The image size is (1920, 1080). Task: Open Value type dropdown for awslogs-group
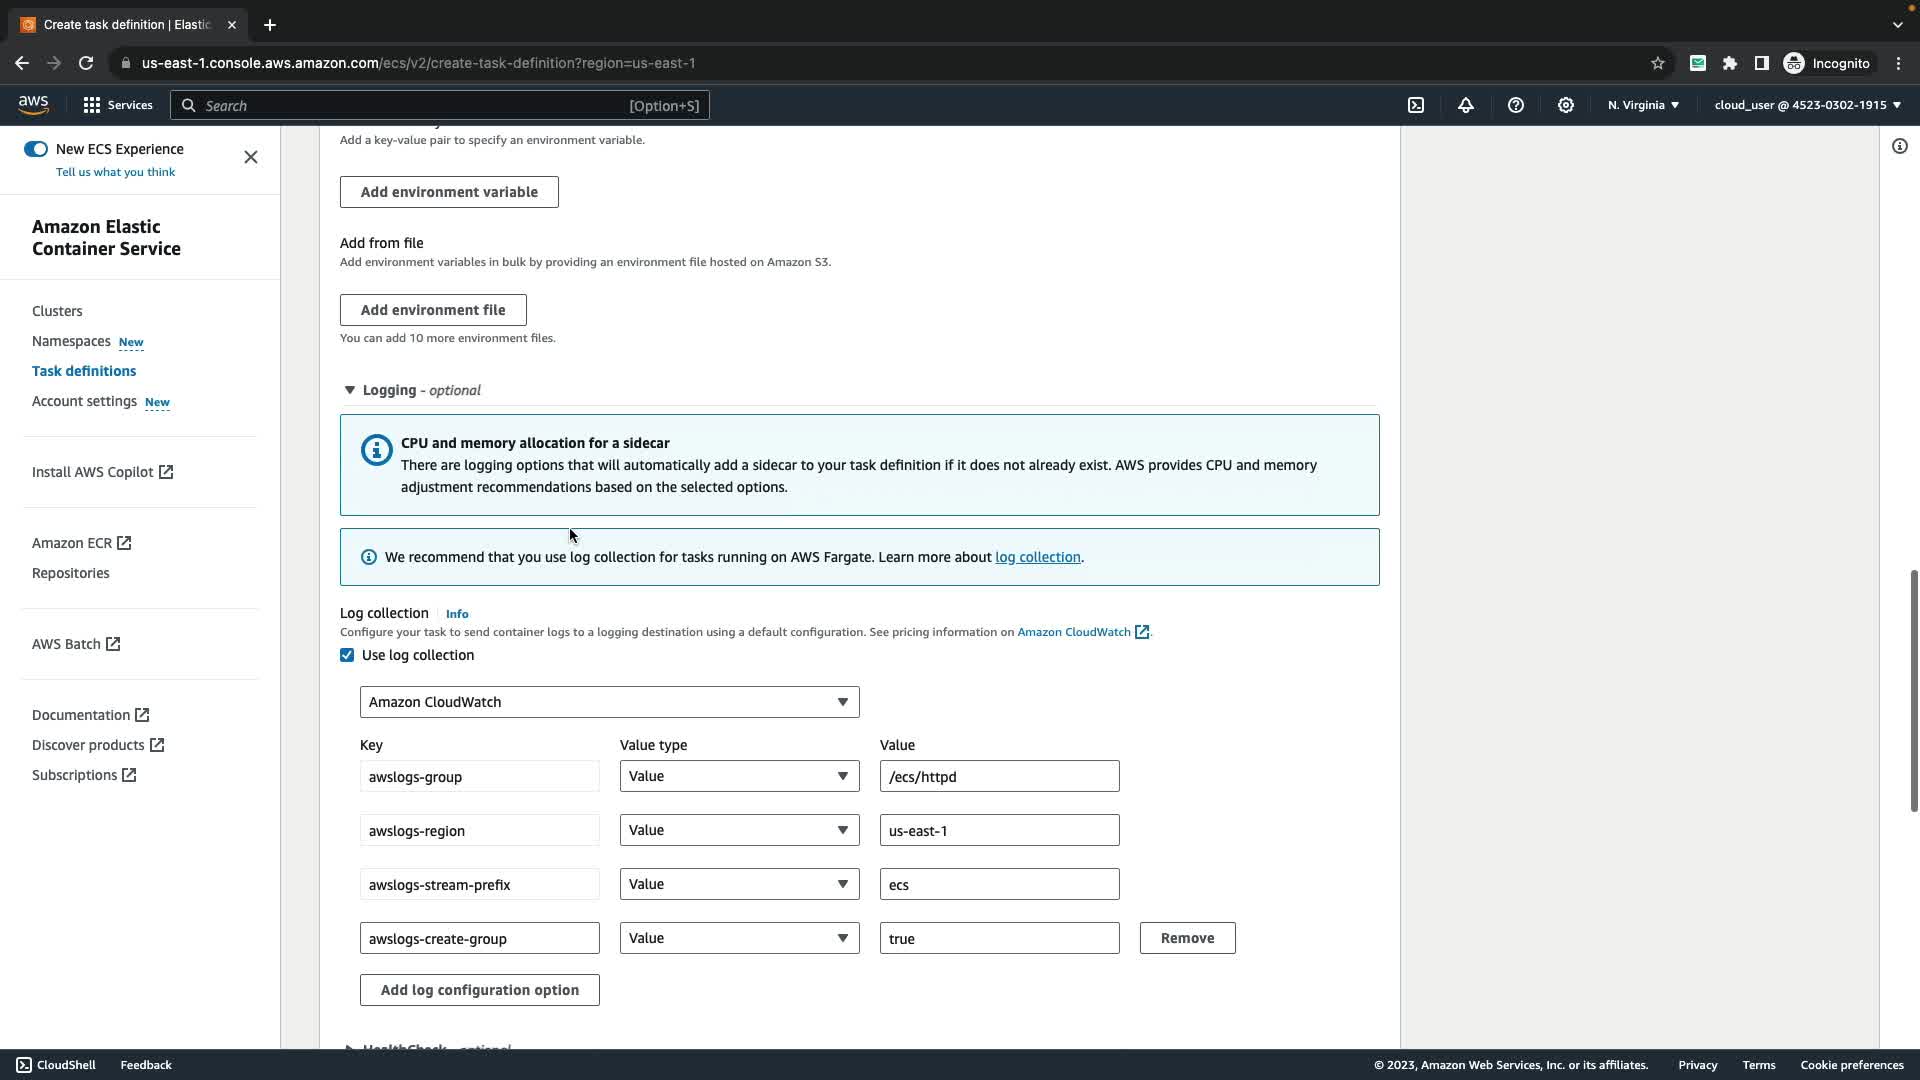739,776
